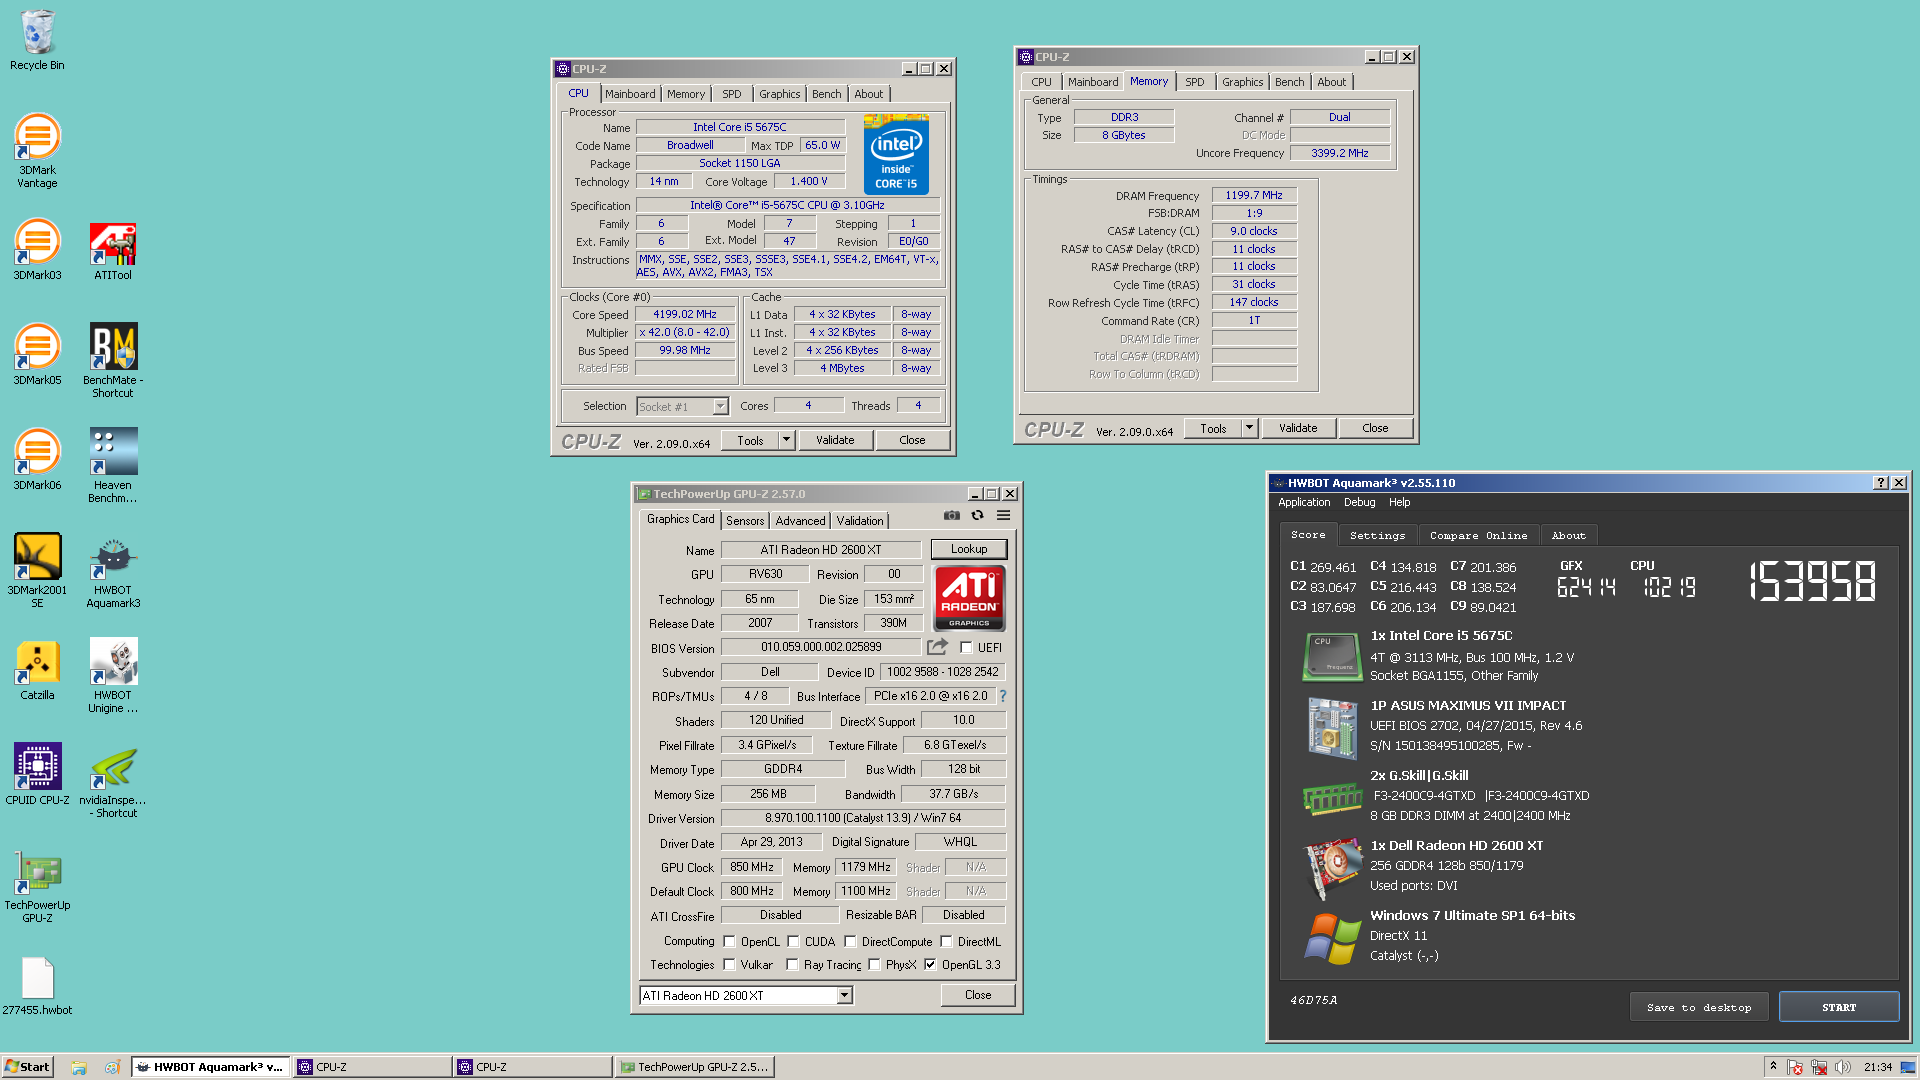The height and width of the screenshot is (1080, 1920).
Task: Toggle the PhysX checkbox
Action: (874, 965)
